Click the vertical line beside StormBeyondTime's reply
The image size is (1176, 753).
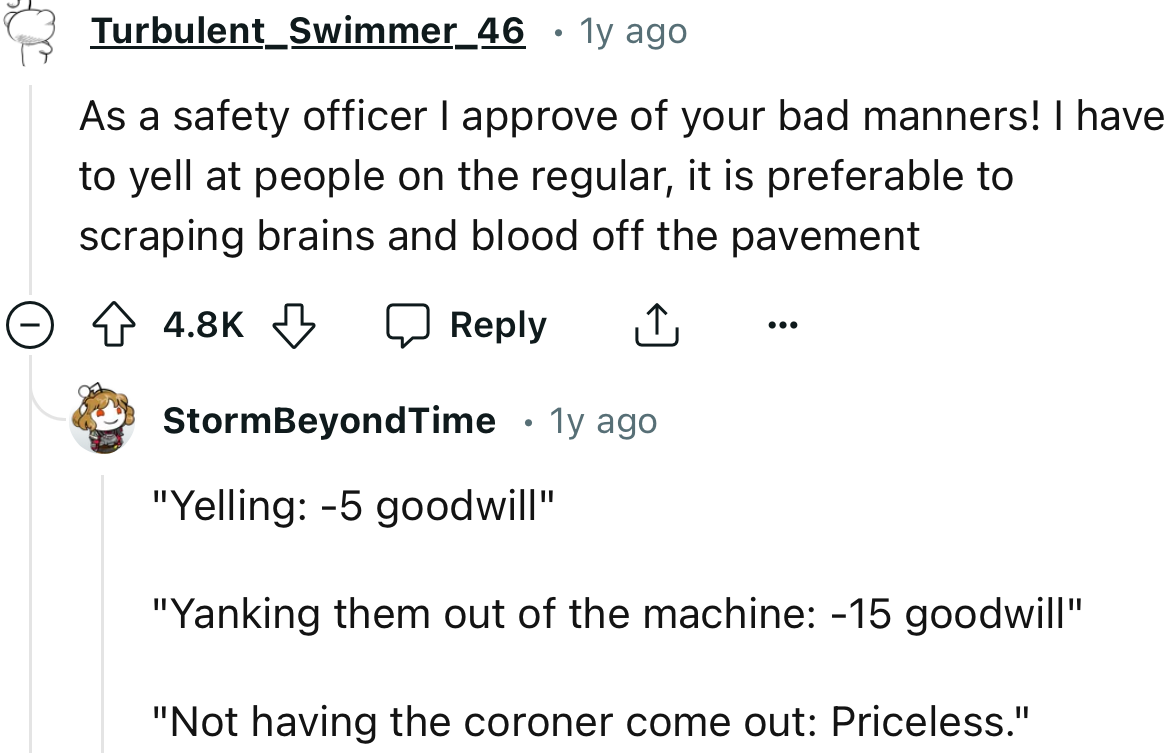104,610
